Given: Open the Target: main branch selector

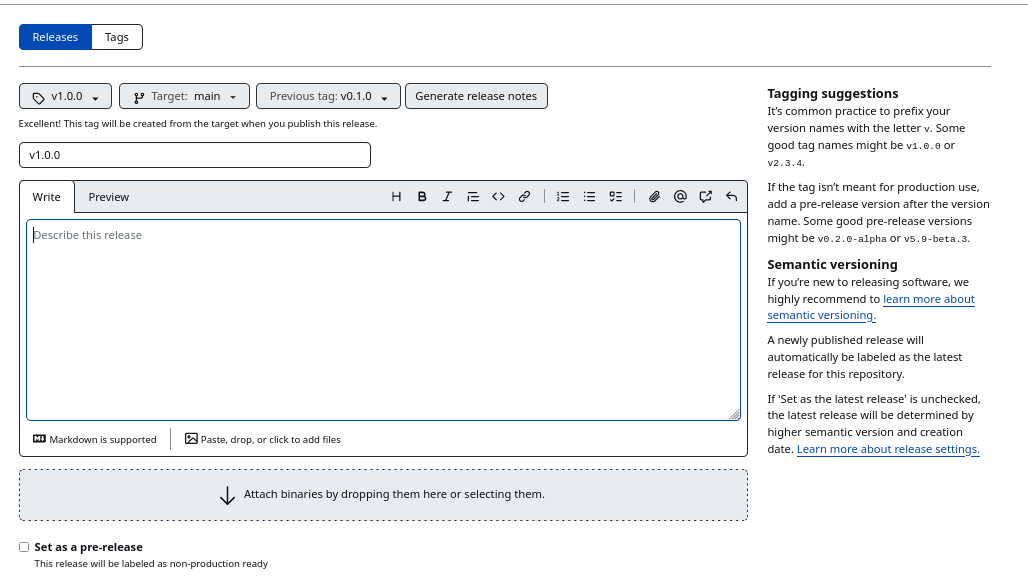Looking at the screenshot, I should click(x=184, y=96).
